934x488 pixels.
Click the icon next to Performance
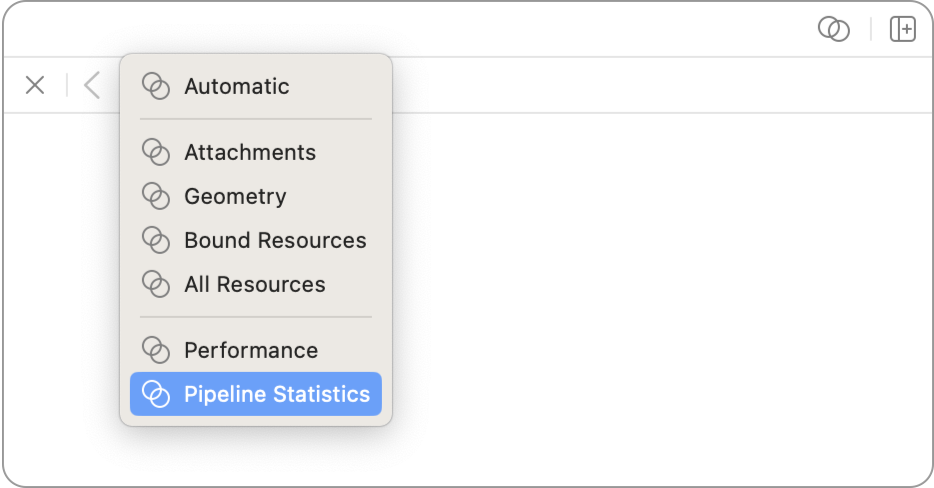click(155, 350)
